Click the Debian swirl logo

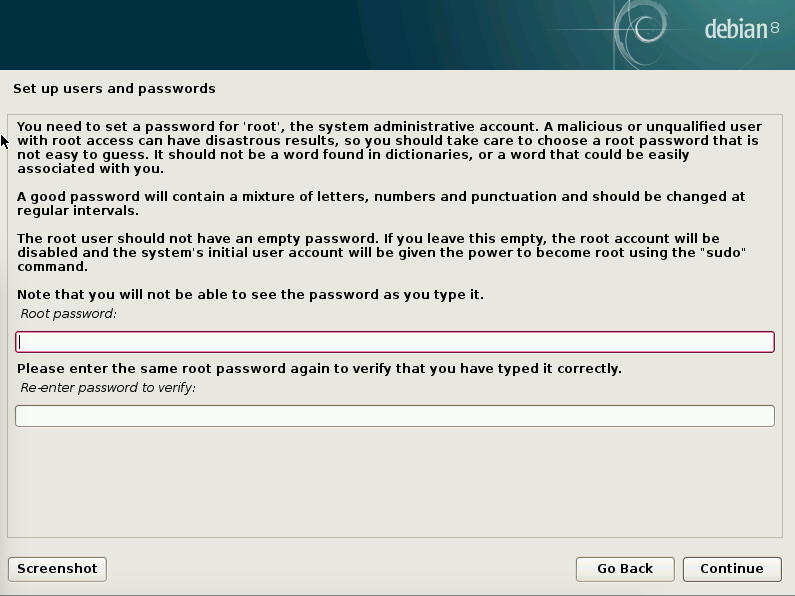click(641, 29)
